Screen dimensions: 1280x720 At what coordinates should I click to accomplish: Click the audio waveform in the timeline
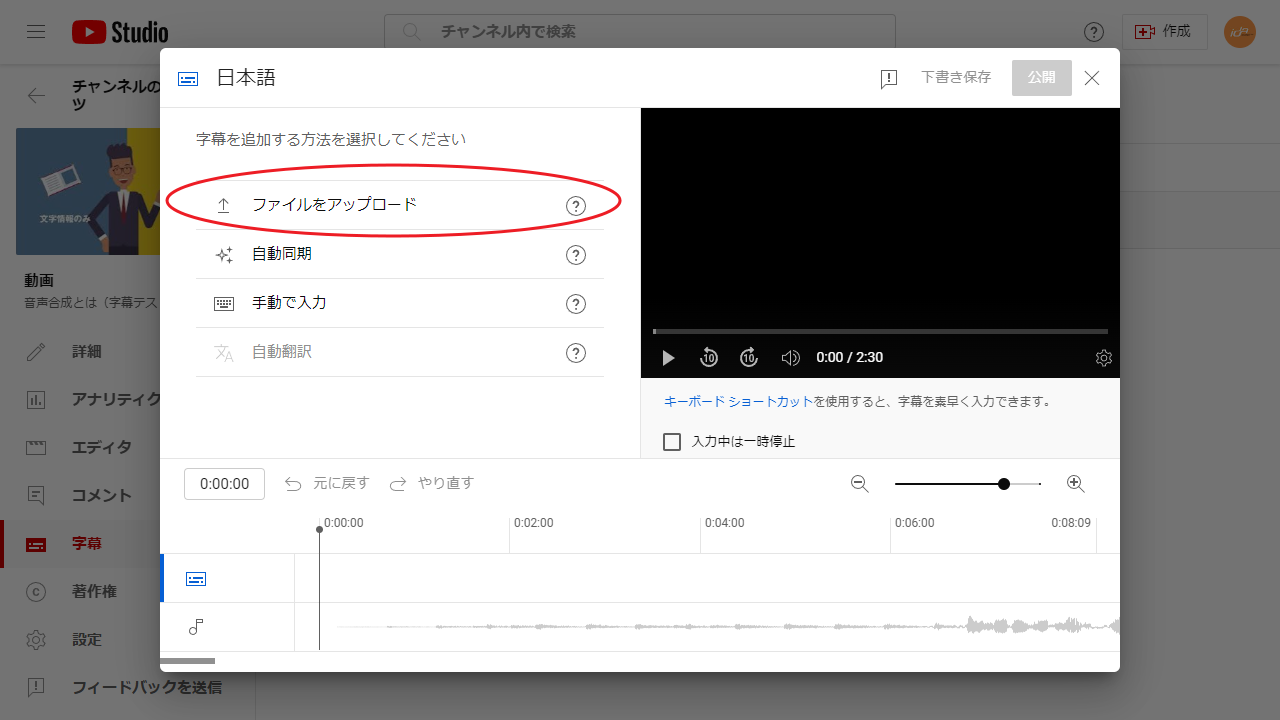(730, 627)
